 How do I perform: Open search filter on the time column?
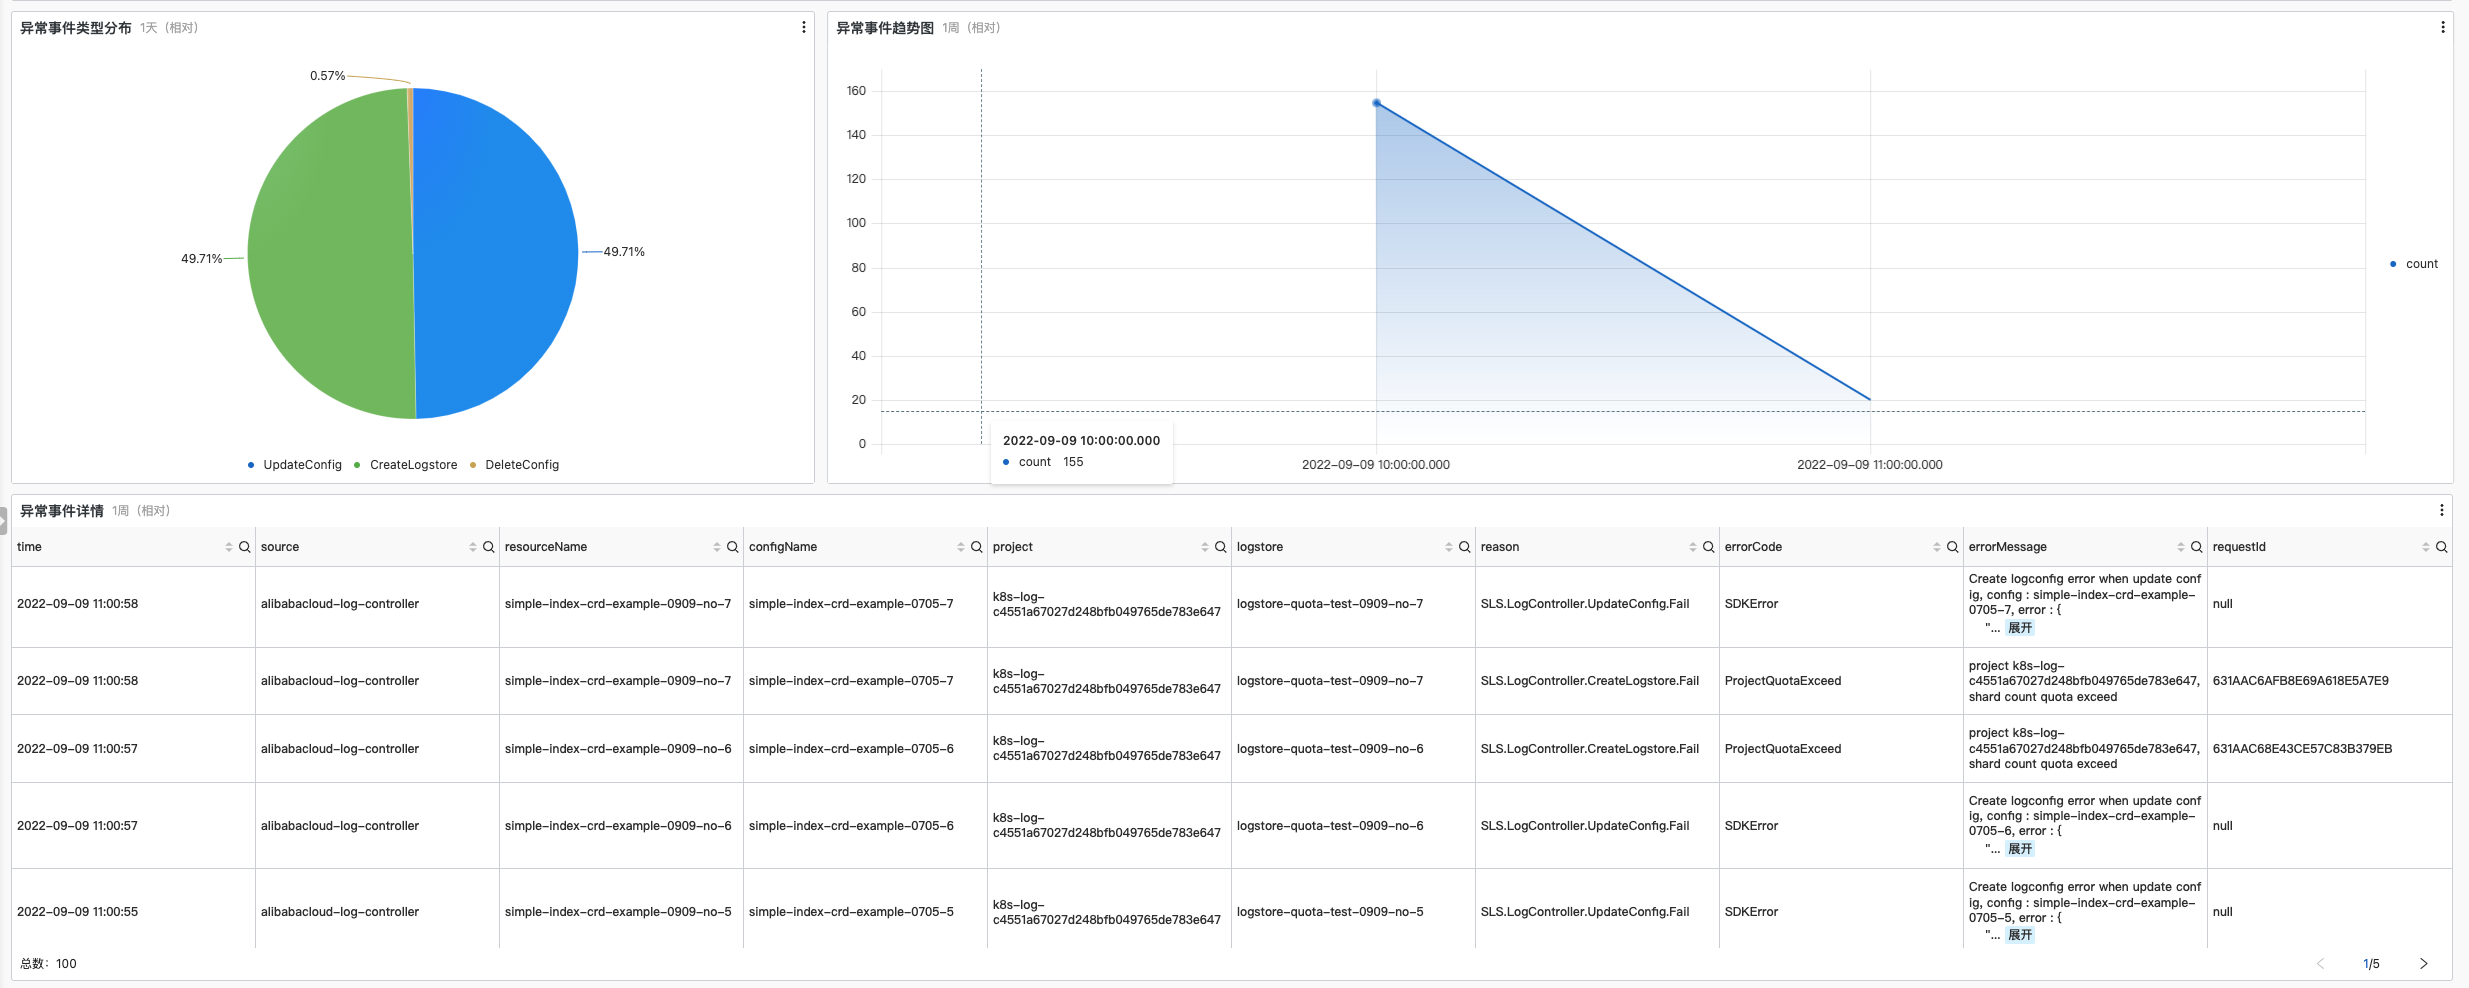245,547
